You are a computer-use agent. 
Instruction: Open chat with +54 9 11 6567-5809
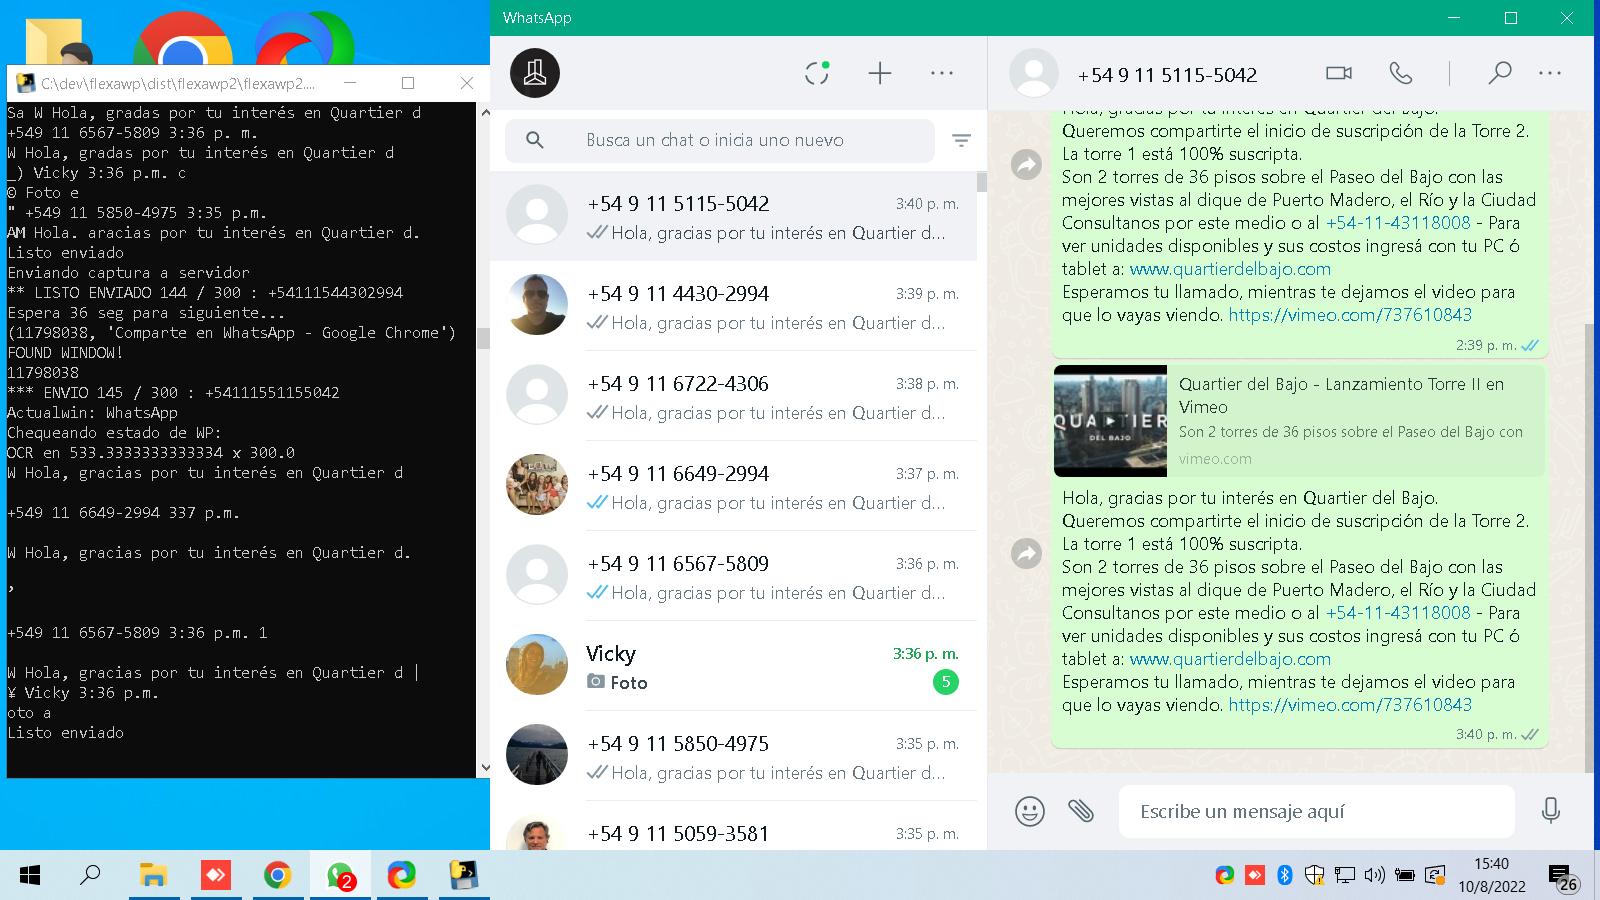(x=733, y=576)
